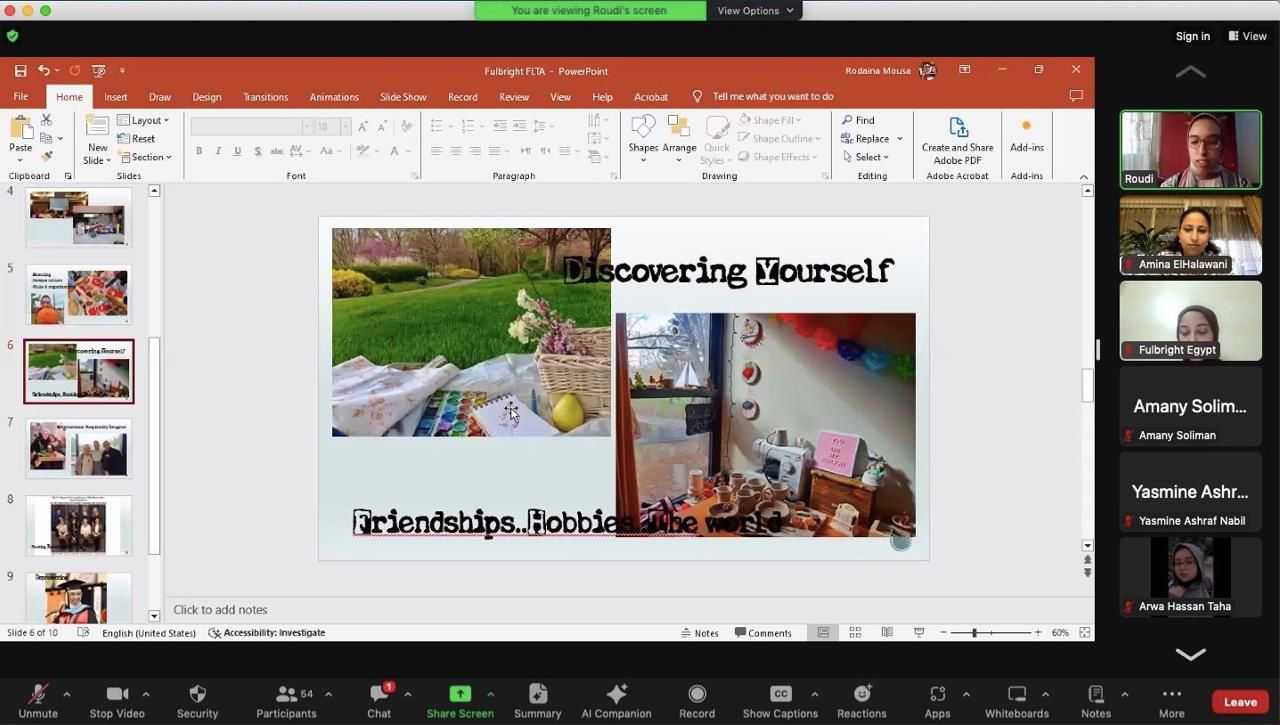Select slide 7 thumbnail
The width and height of the screenshot is (1280, 725).
(78, 448)
